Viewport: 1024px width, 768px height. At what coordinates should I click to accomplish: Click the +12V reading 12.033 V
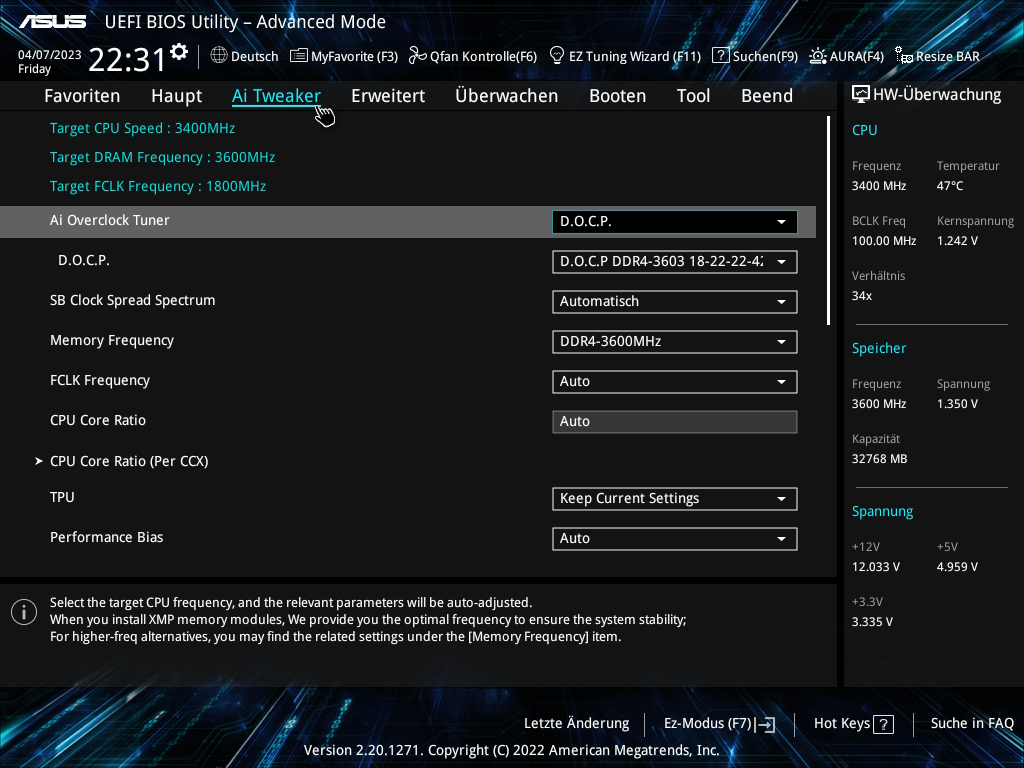click(x=876, y=567)
